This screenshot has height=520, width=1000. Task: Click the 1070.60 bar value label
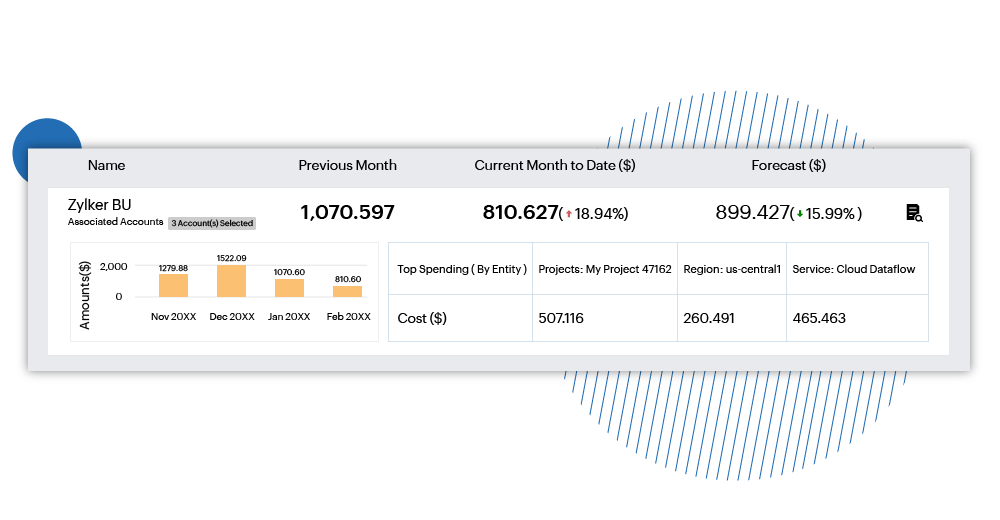pyautogui.click(x=290, y=272)
